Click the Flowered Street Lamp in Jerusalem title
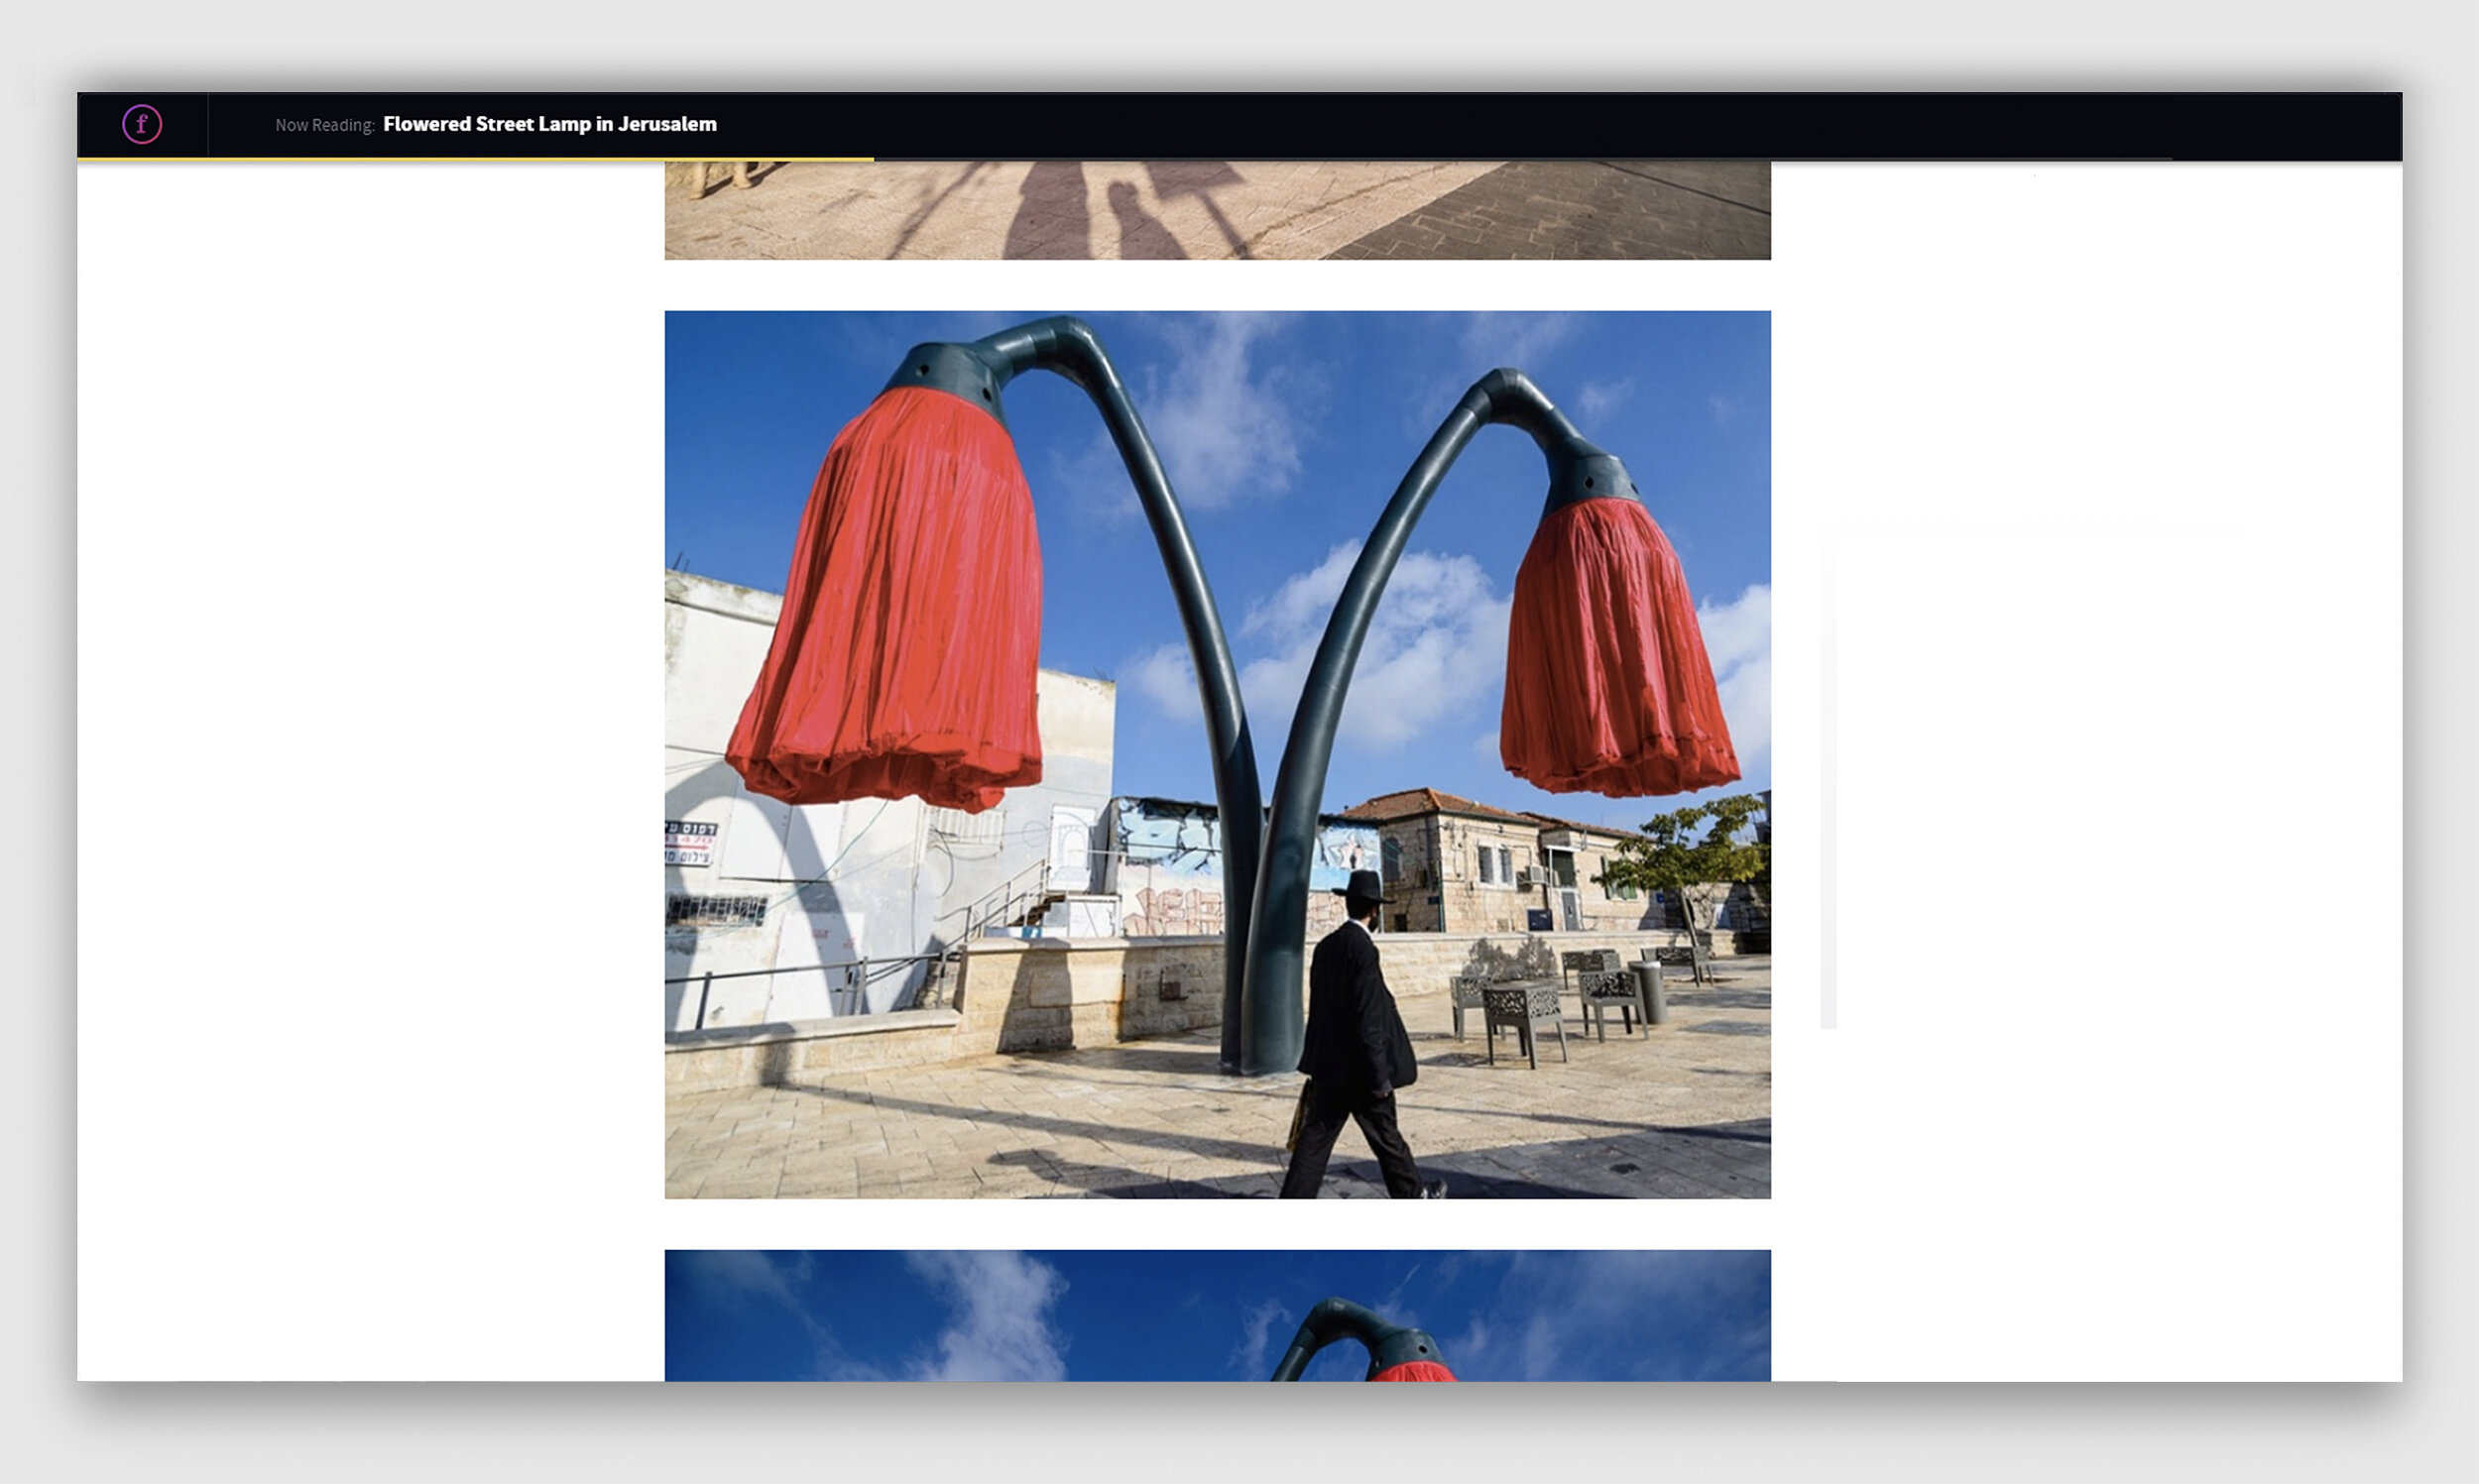This screenshot has width=2479, height=1484. tap(549, 124)
